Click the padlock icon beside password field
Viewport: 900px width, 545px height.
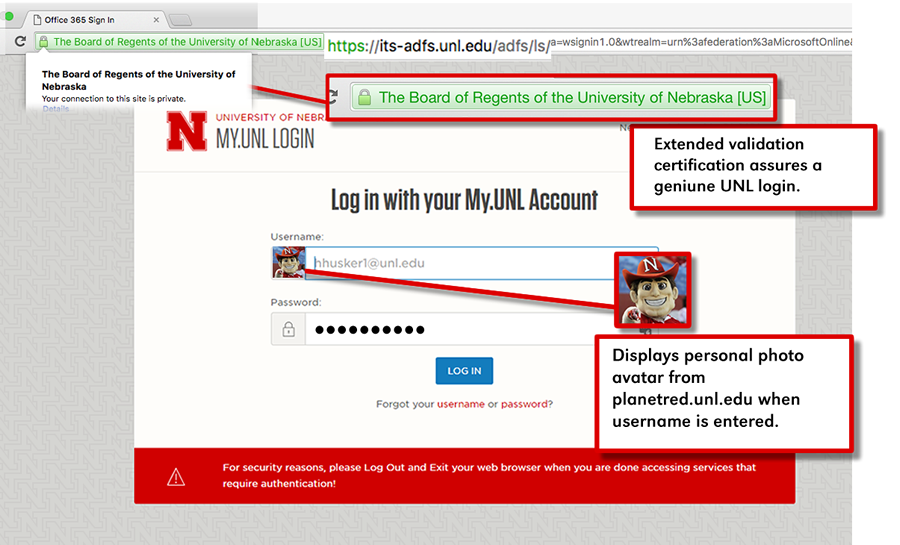pyautogui.click(x=288, y=329)
